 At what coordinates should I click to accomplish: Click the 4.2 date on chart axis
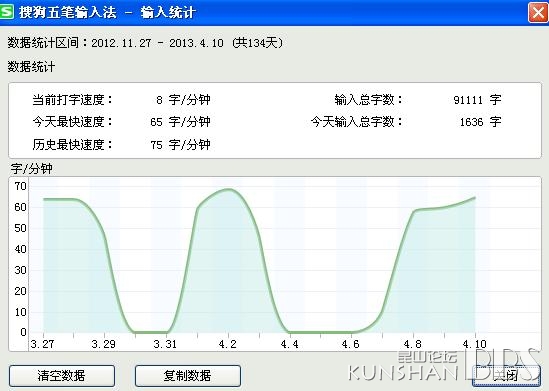pyautogui.click(x=228, y=344)
